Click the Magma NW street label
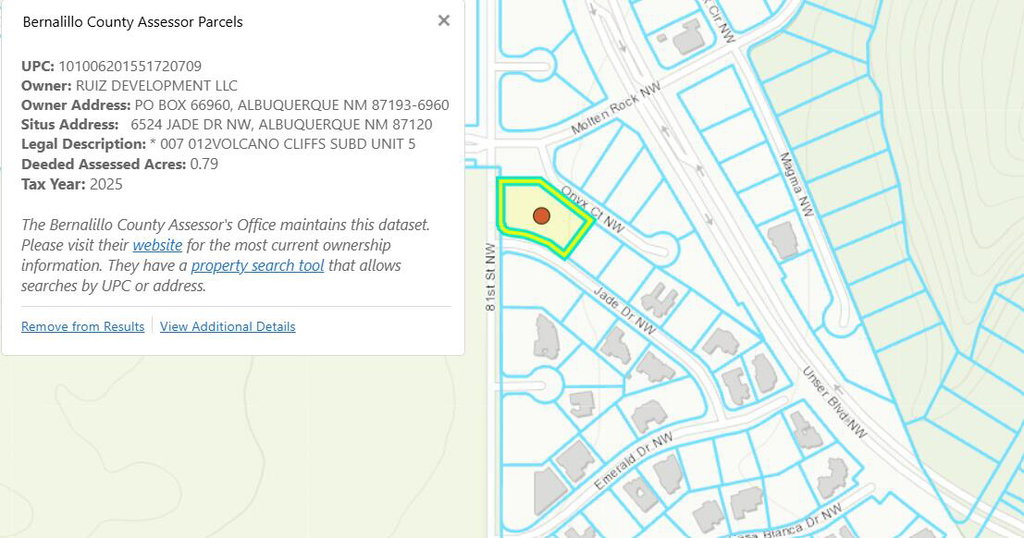This screenshot has height=538, width=1024. coord(797,183)
